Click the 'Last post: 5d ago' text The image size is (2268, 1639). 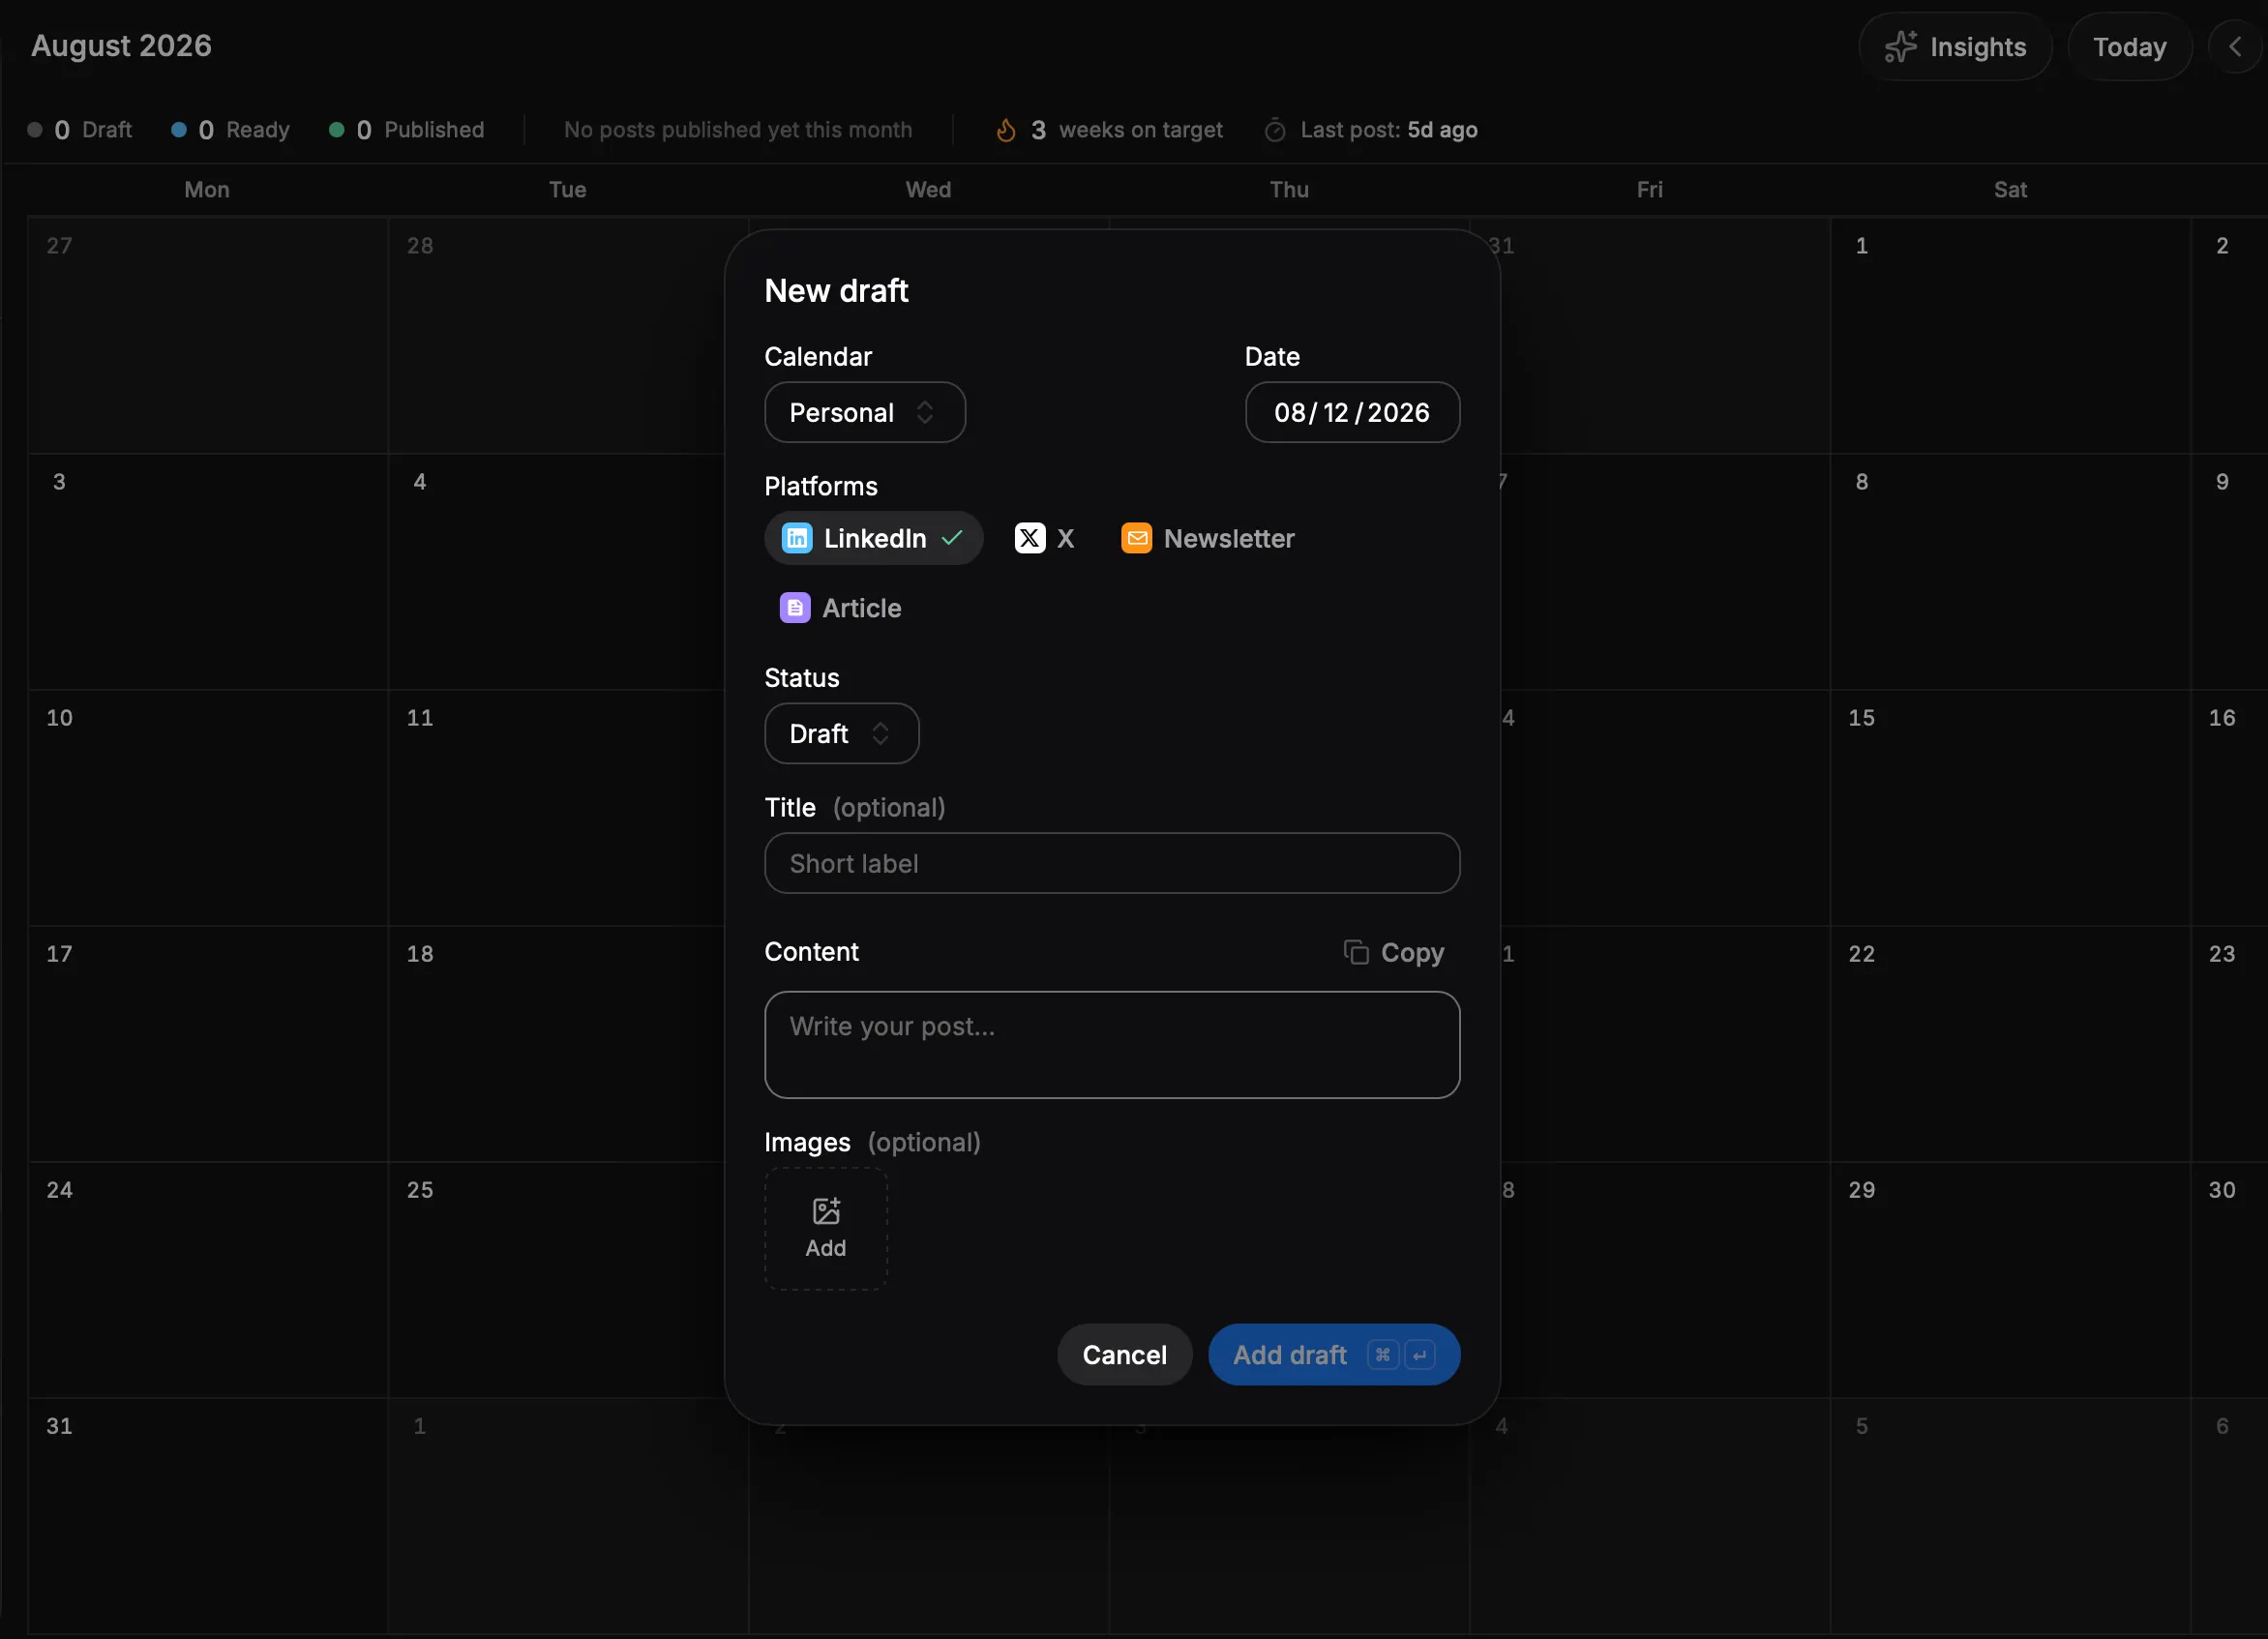point(1389,130)
